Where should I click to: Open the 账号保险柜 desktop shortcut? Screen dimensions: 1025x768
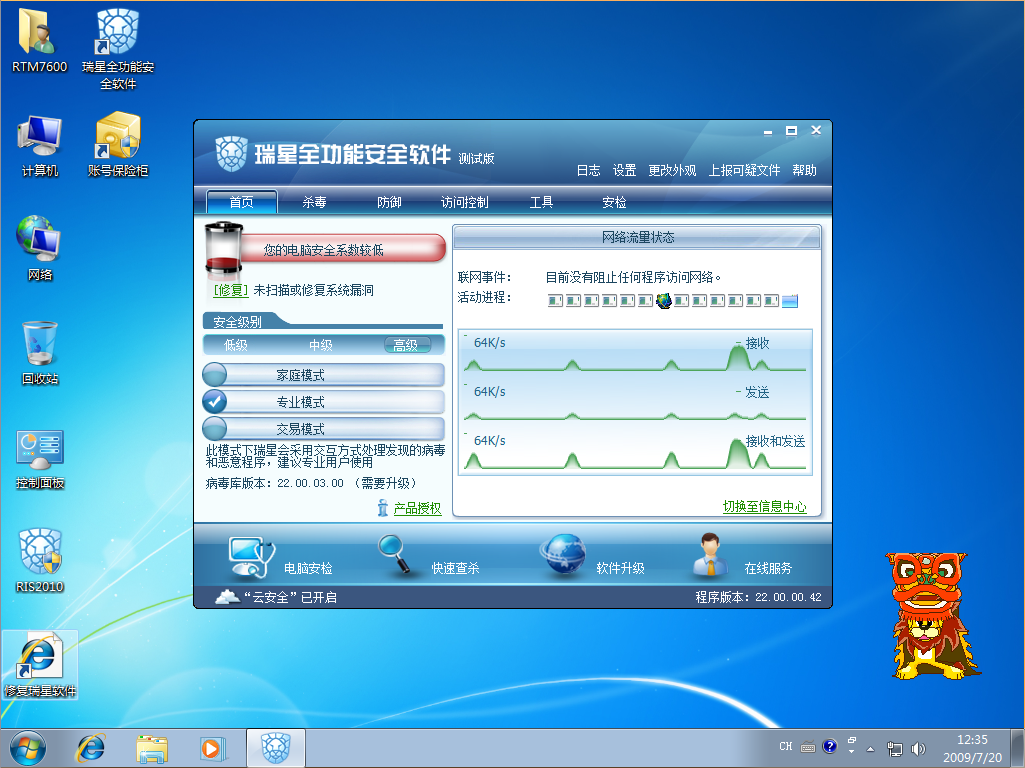(118, 145)
